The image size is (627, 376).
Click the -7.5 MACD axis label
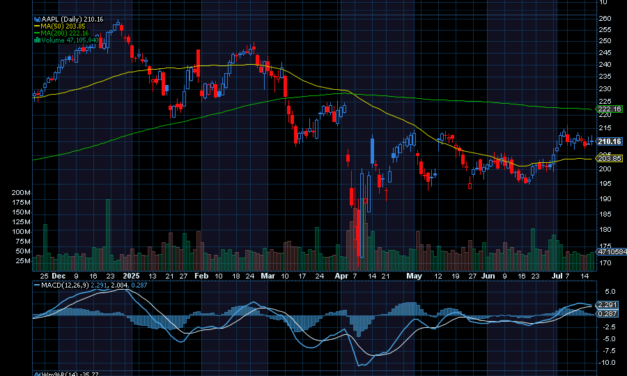point(608,351)
